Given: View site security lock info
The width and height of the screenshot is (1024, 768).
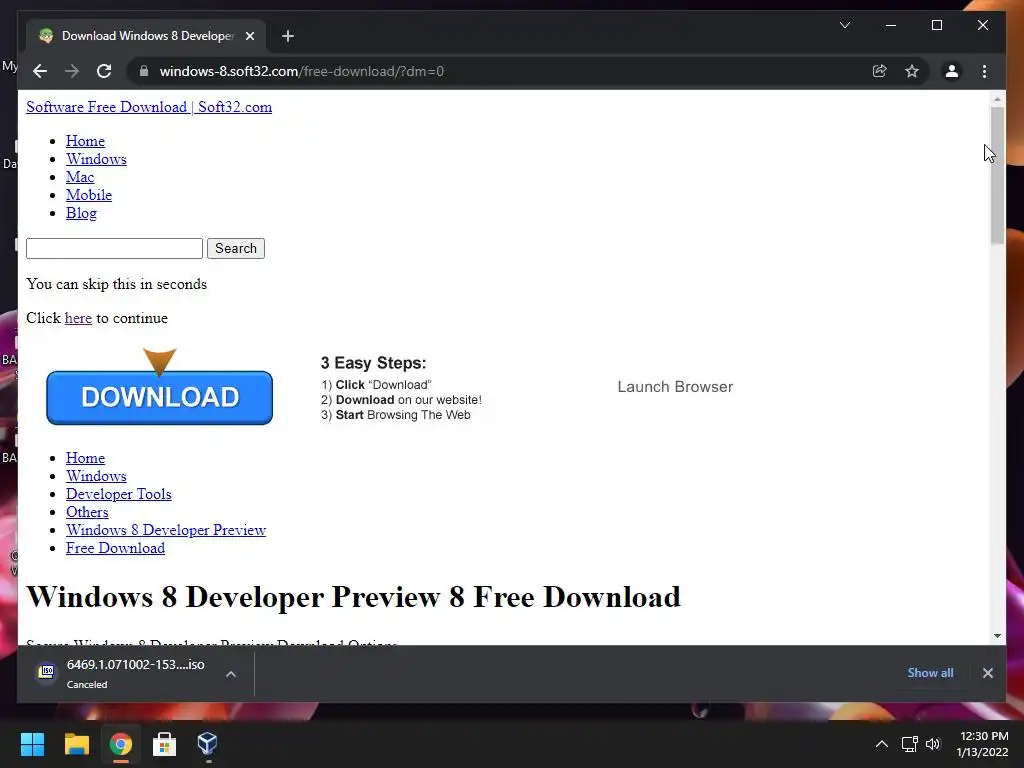Looking at the screenshot, I should [144, 71].
